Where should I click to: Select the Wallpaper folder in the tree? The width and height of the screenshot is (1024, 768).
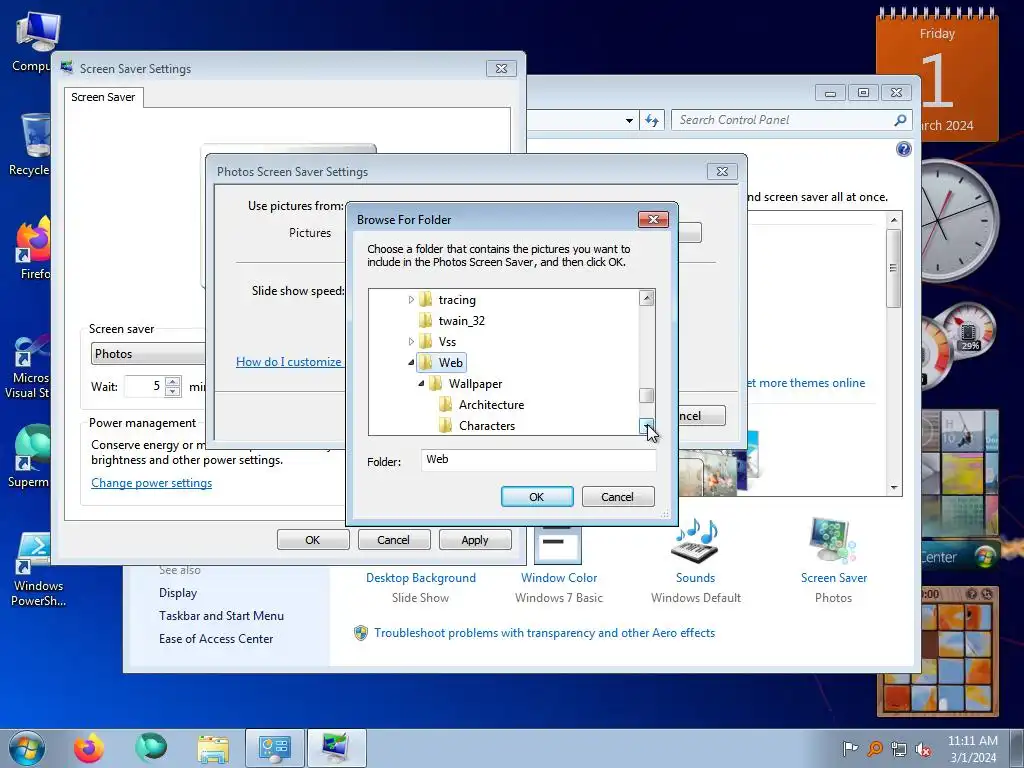click(x=475, y=384)
